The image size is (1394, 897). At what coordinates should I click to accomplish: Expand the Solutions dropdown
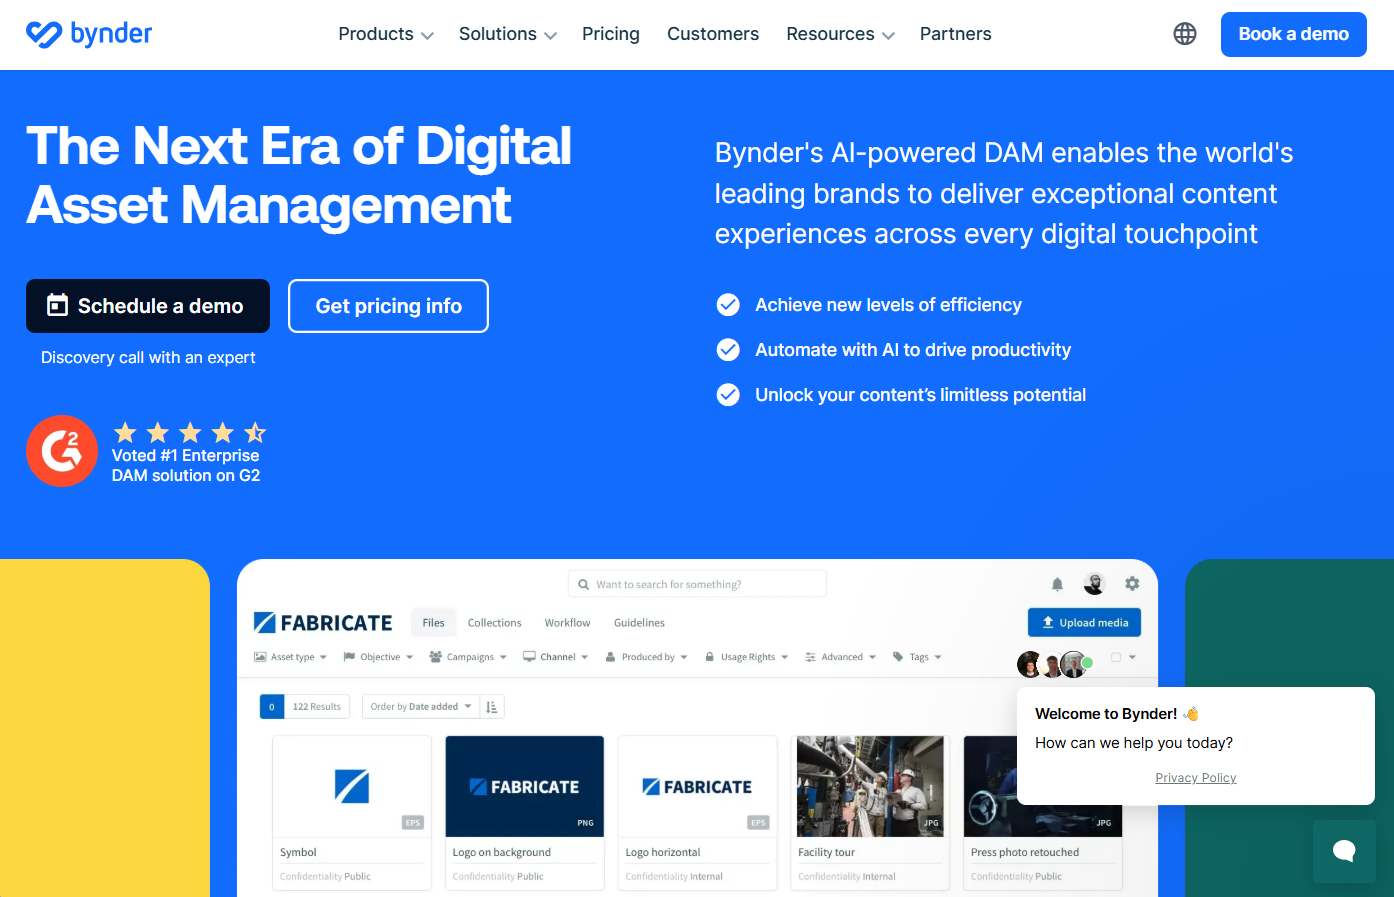tap(507, 34)
